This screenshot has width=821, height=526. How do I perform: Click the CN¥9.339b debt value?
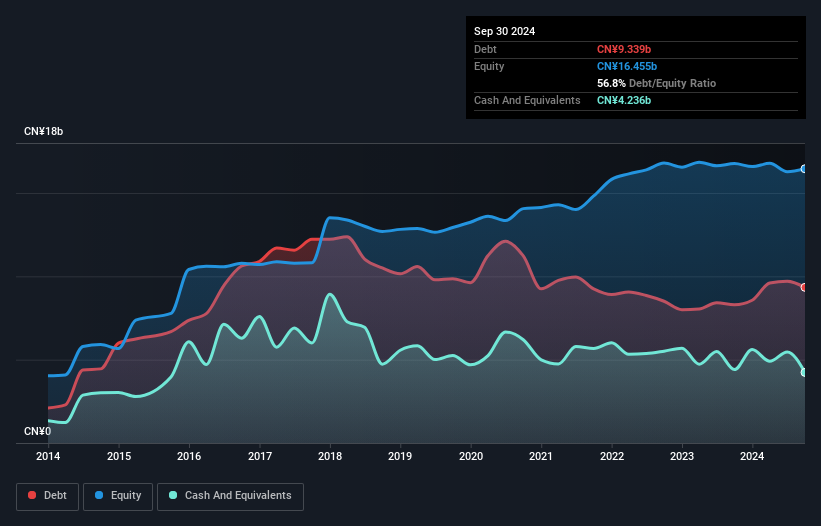(624, 49)
